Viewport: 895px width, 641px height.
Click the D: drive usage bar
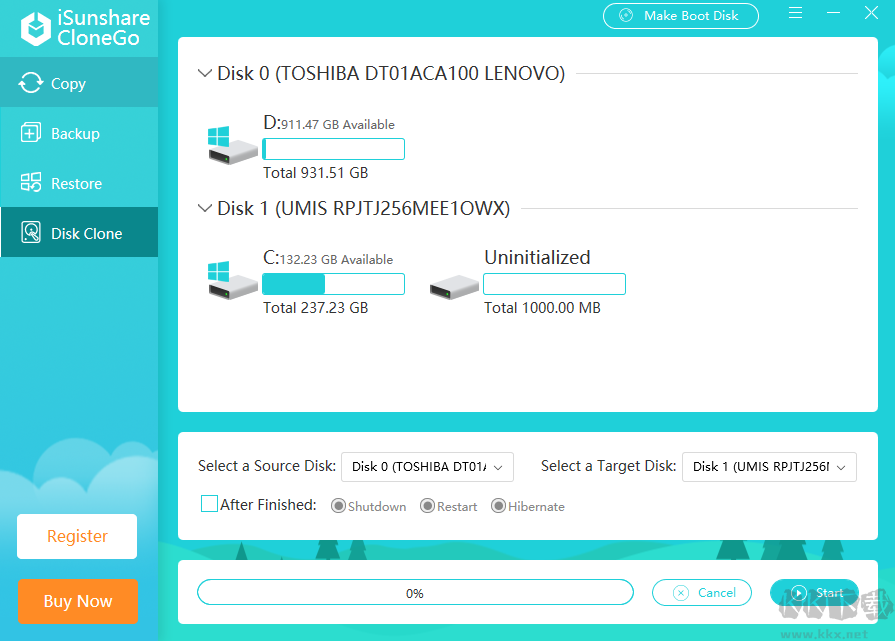[x=333, y=149]
